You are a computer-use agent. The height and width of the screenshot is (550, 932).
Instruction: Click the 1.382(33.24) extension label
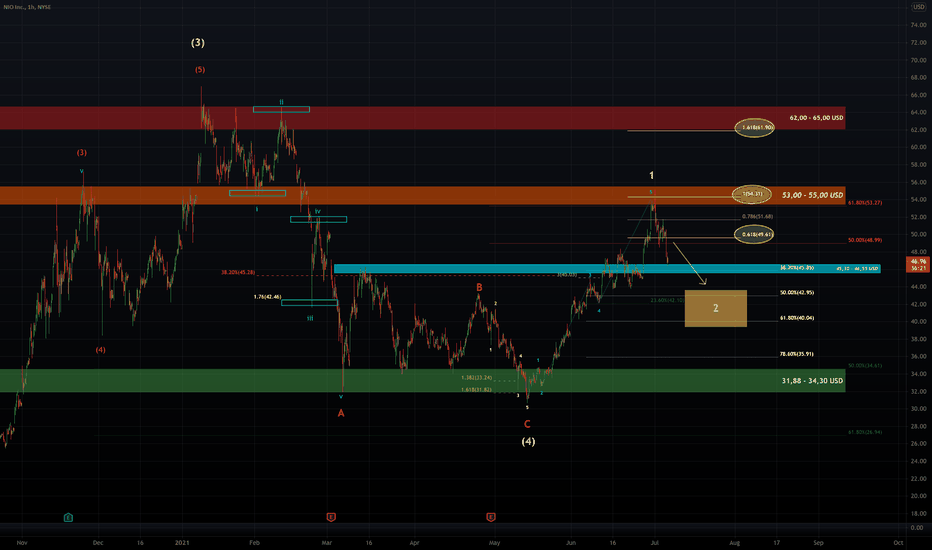coord(477,378)
